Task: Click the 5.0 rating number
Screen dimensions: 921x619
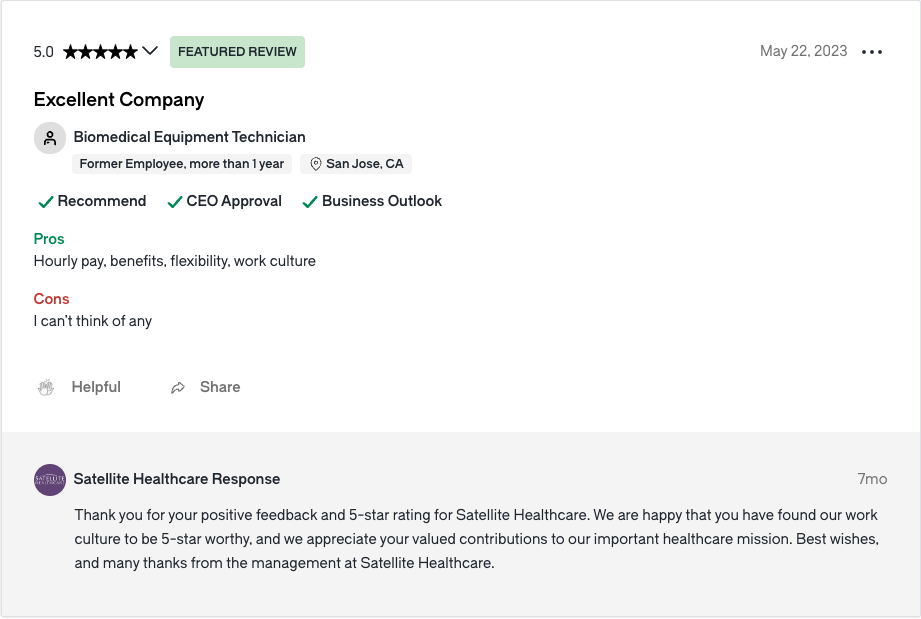Action: click(x=43, y=52)
